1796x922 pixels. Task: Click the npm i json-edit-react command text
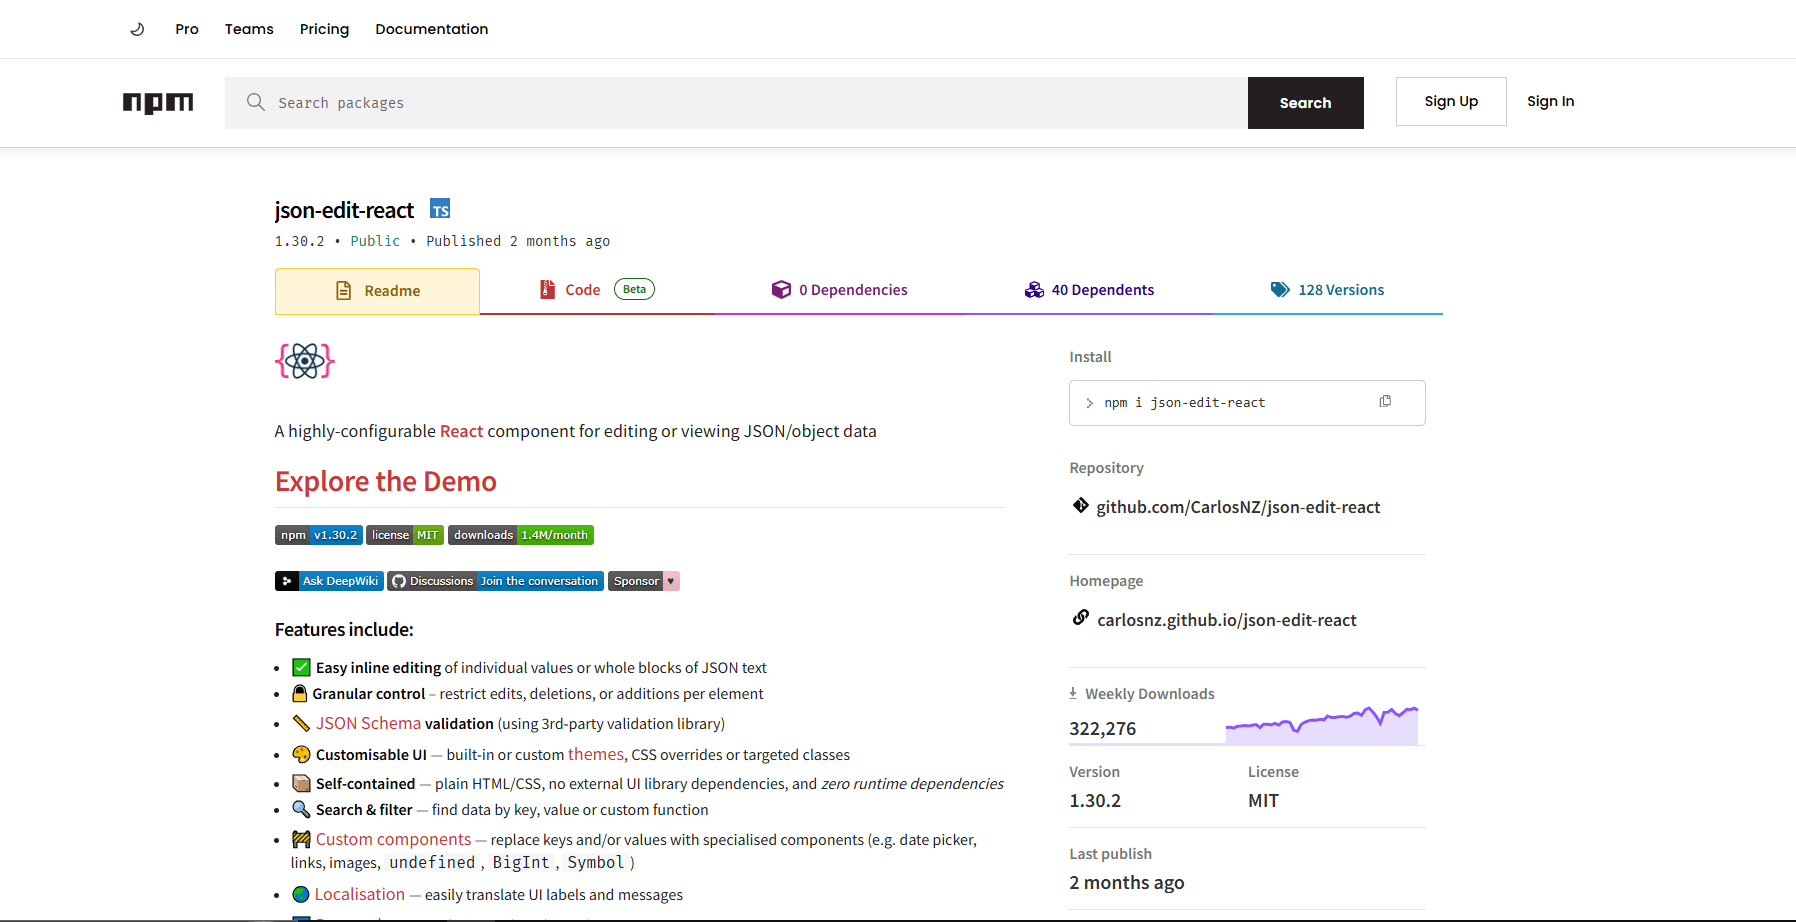point(1185,403)
